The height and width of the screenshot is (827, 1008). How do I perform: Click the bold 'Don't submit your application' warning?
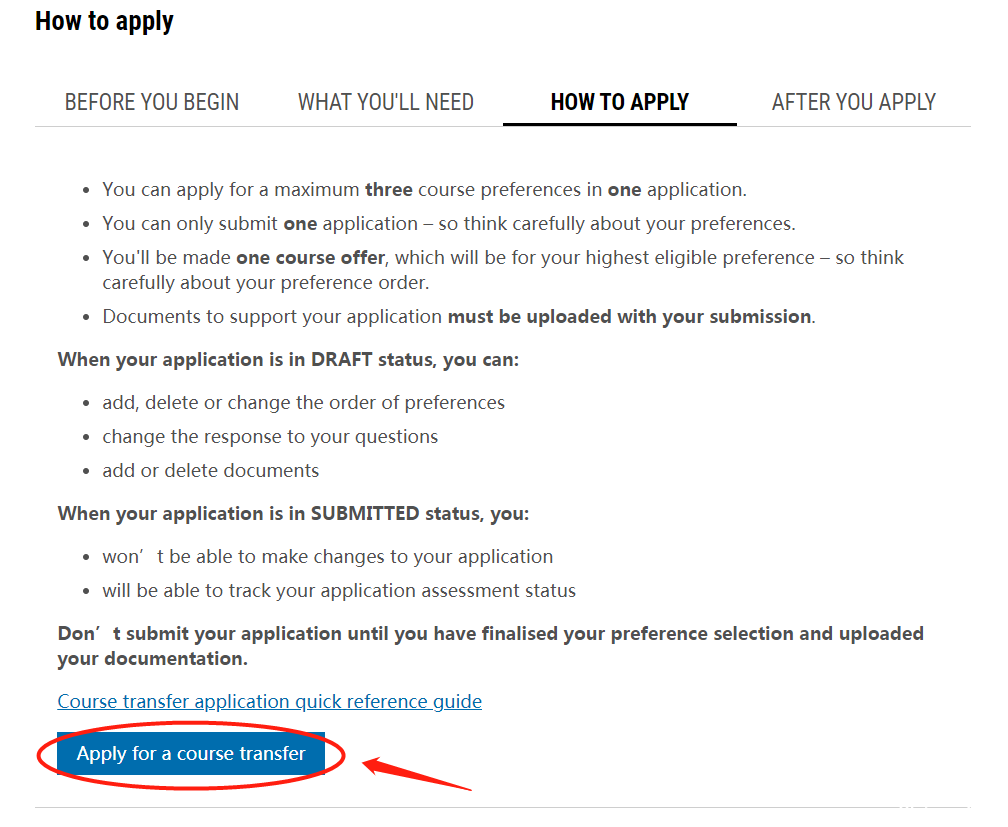click(490, 646)
